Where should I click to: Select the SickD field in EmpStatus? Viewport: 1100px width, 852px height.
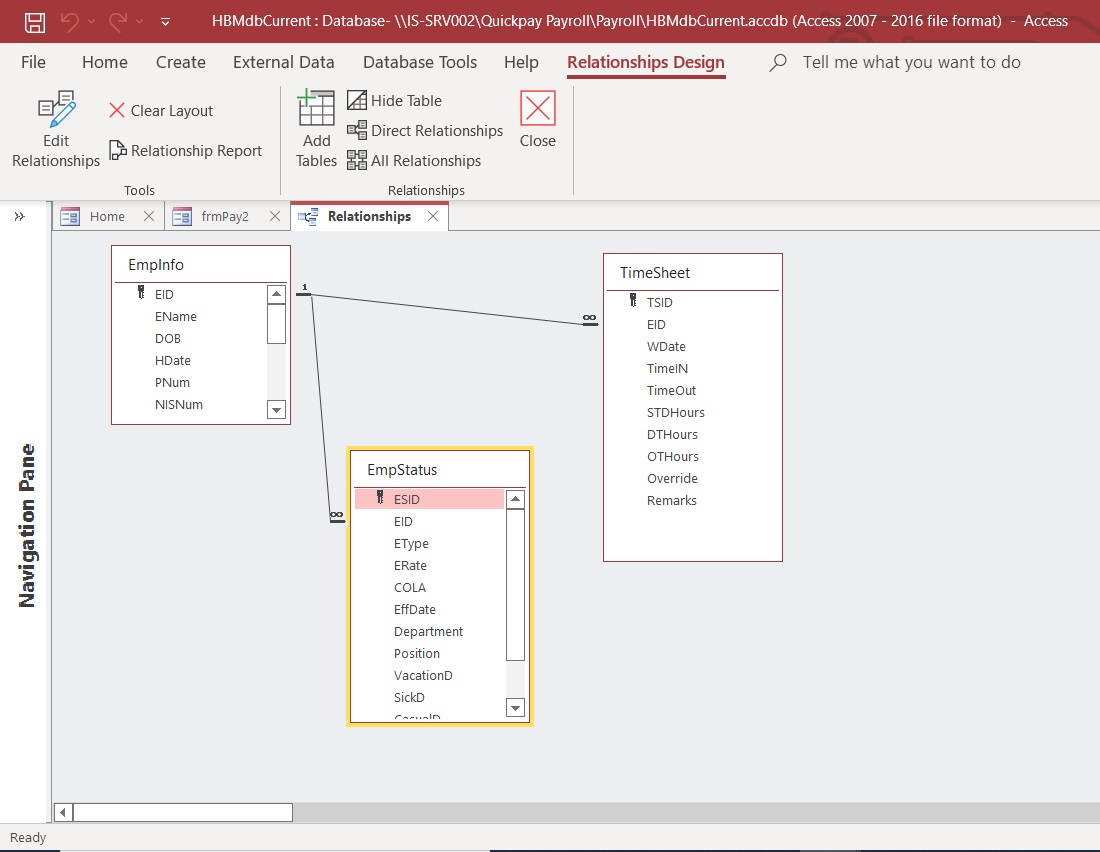409,698
